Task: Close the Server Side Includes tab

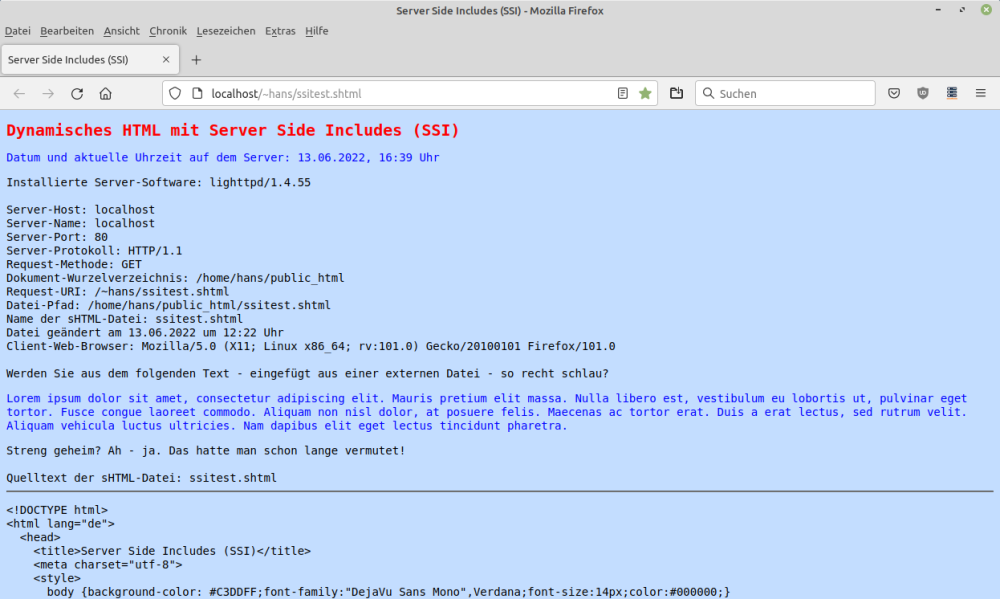Action: tap(164, 60)
